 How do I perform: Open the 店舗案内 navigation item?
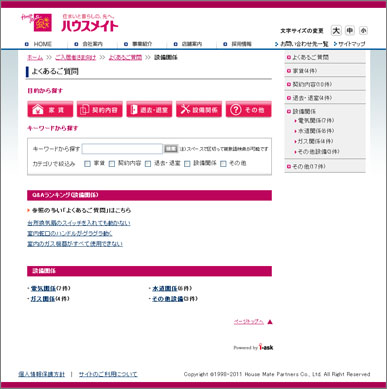click(x=188, y=44)
